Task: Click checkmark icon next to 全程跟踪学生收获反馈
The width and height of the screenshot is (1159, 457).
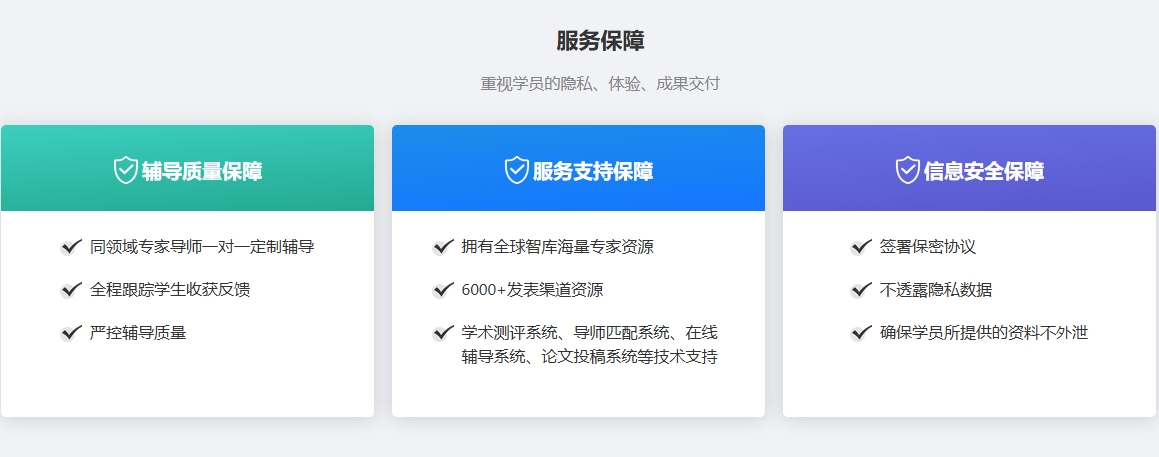Action: (x=71, y=290)
